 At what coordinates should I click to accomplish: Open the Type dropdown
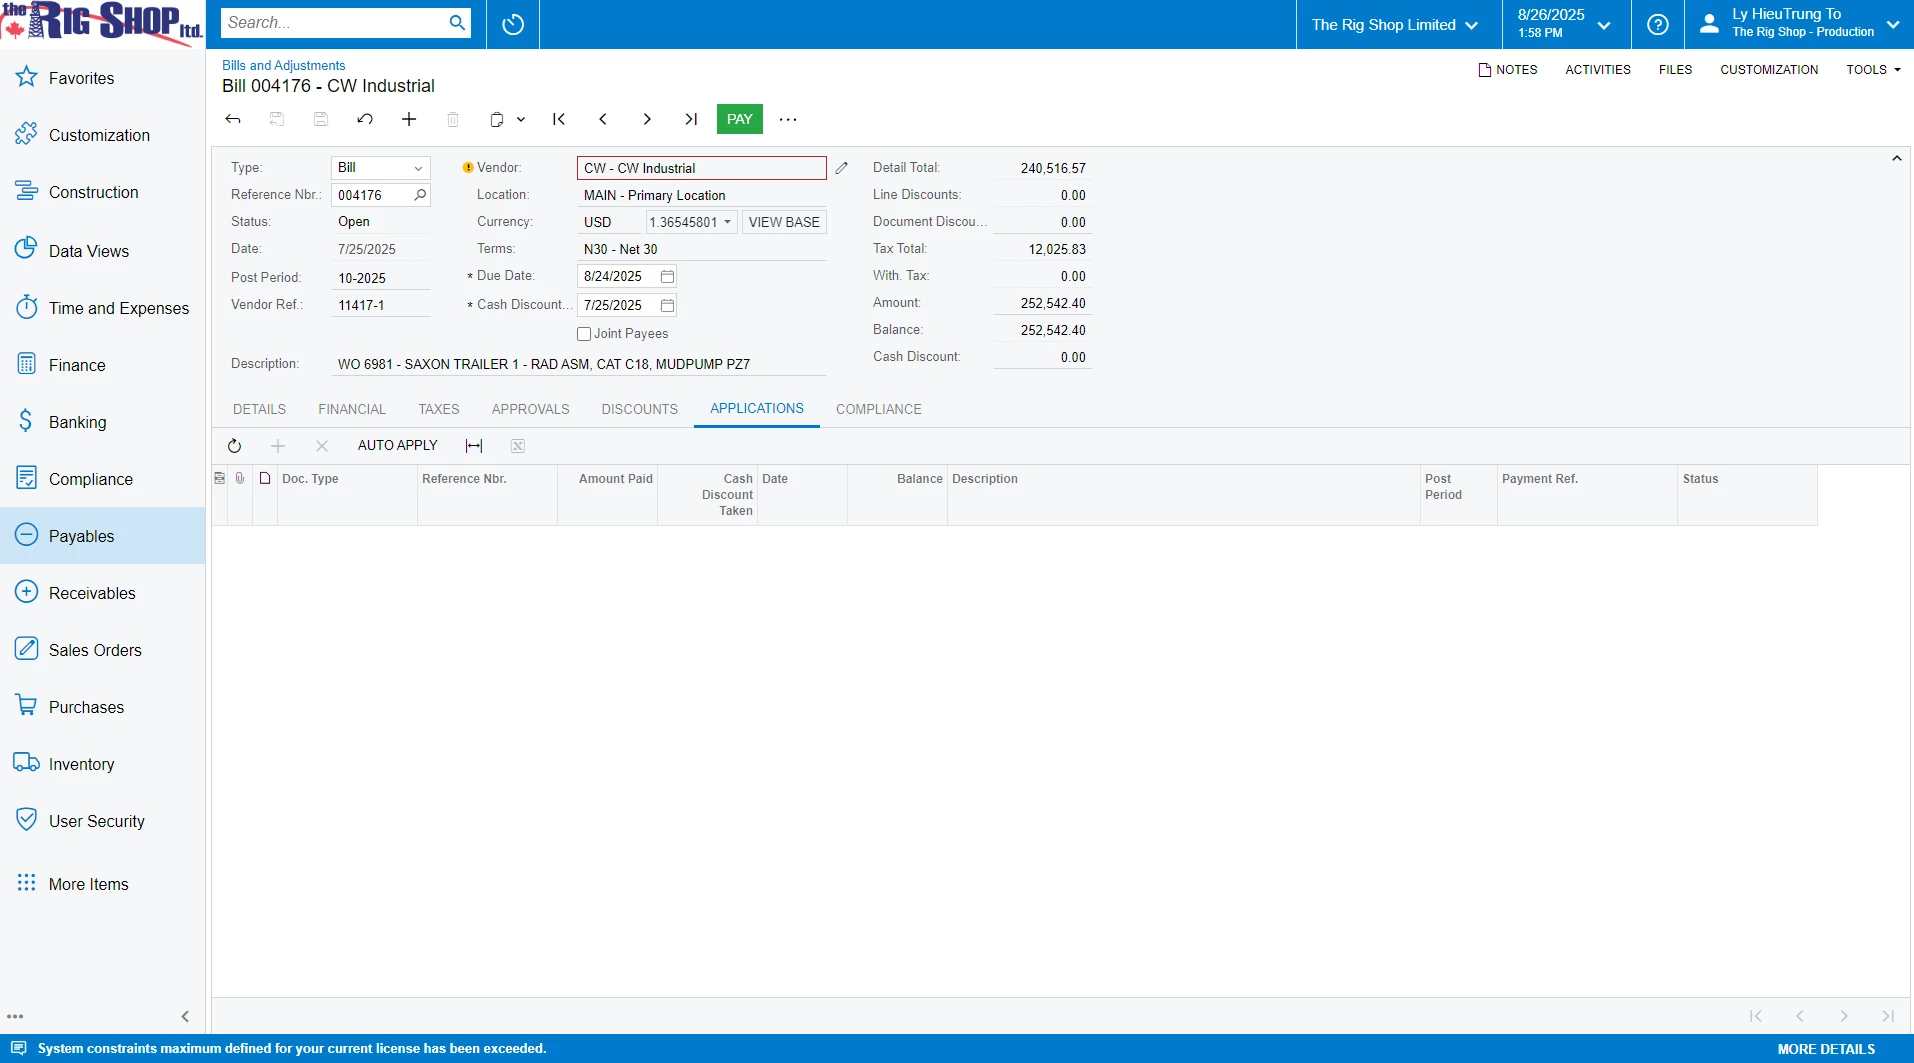coord(418,168)
